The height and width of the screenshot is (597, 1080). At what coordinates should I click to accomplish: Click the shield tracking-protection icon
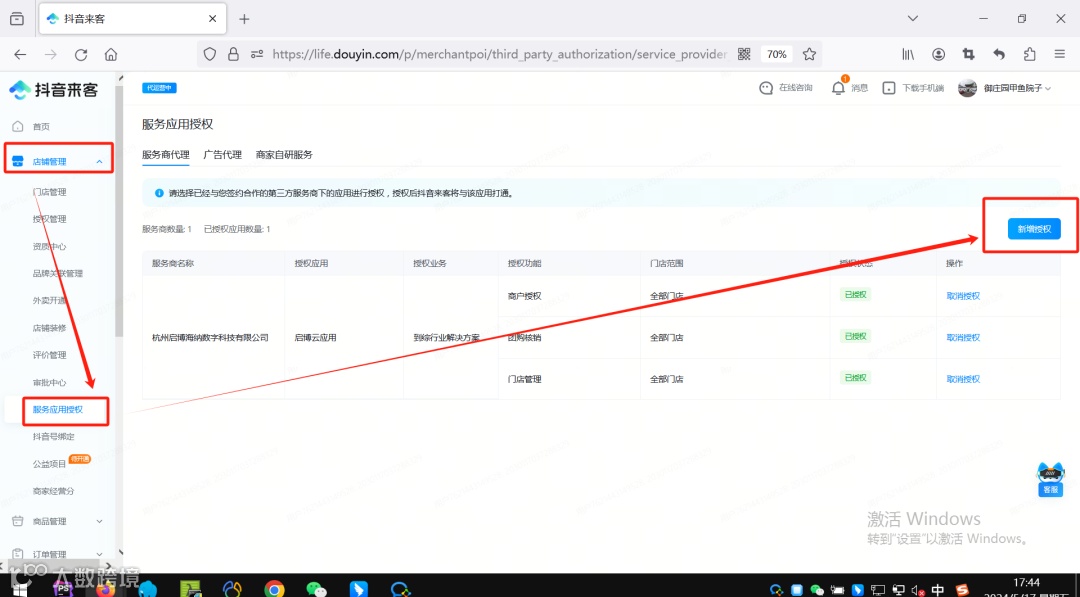[x=210, y=54]
